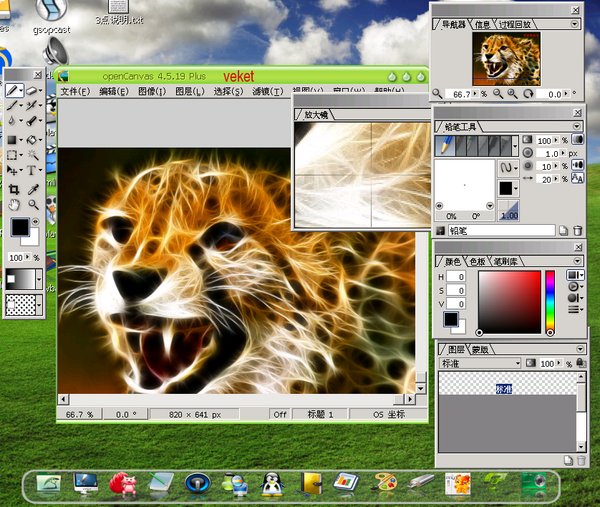Click the rainbow hue slider strip
The height and width of the screenshot is (507, 600).
tap(549, 301)
